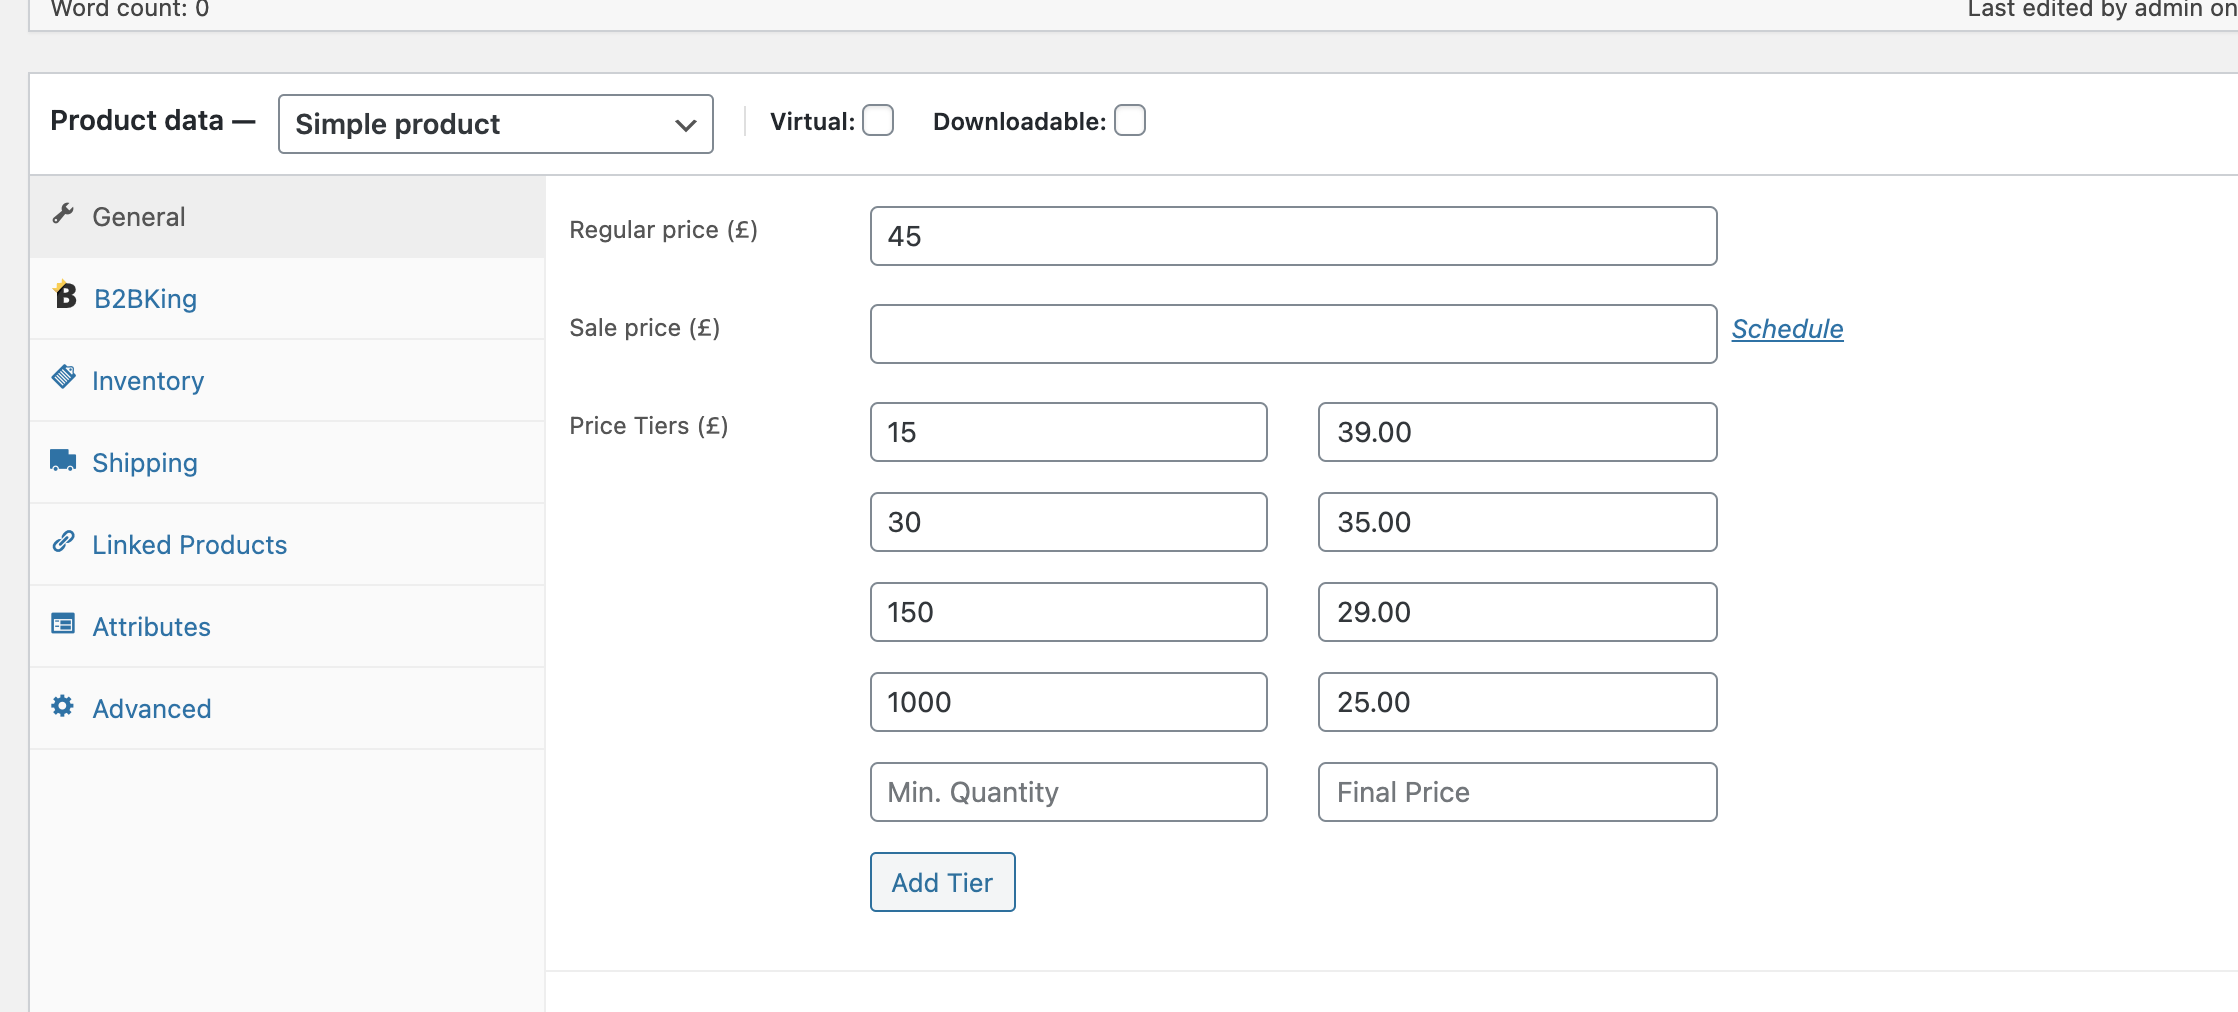Click the tier quantity field showing 150
The height and width of the screenshot is (1012, 2238).
tap(1069, 612)
